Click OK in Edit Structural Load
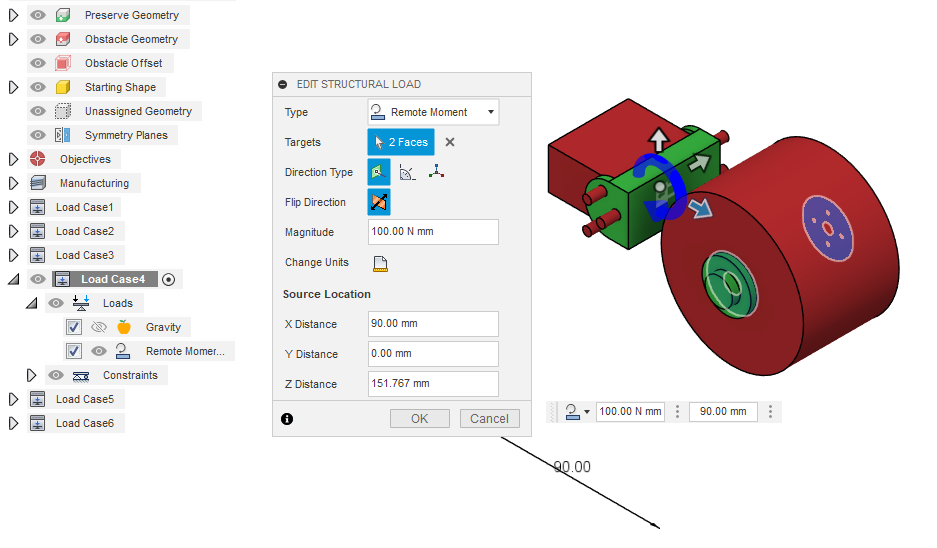This screenshot has width=937, height=548. (x=419, y=418)
